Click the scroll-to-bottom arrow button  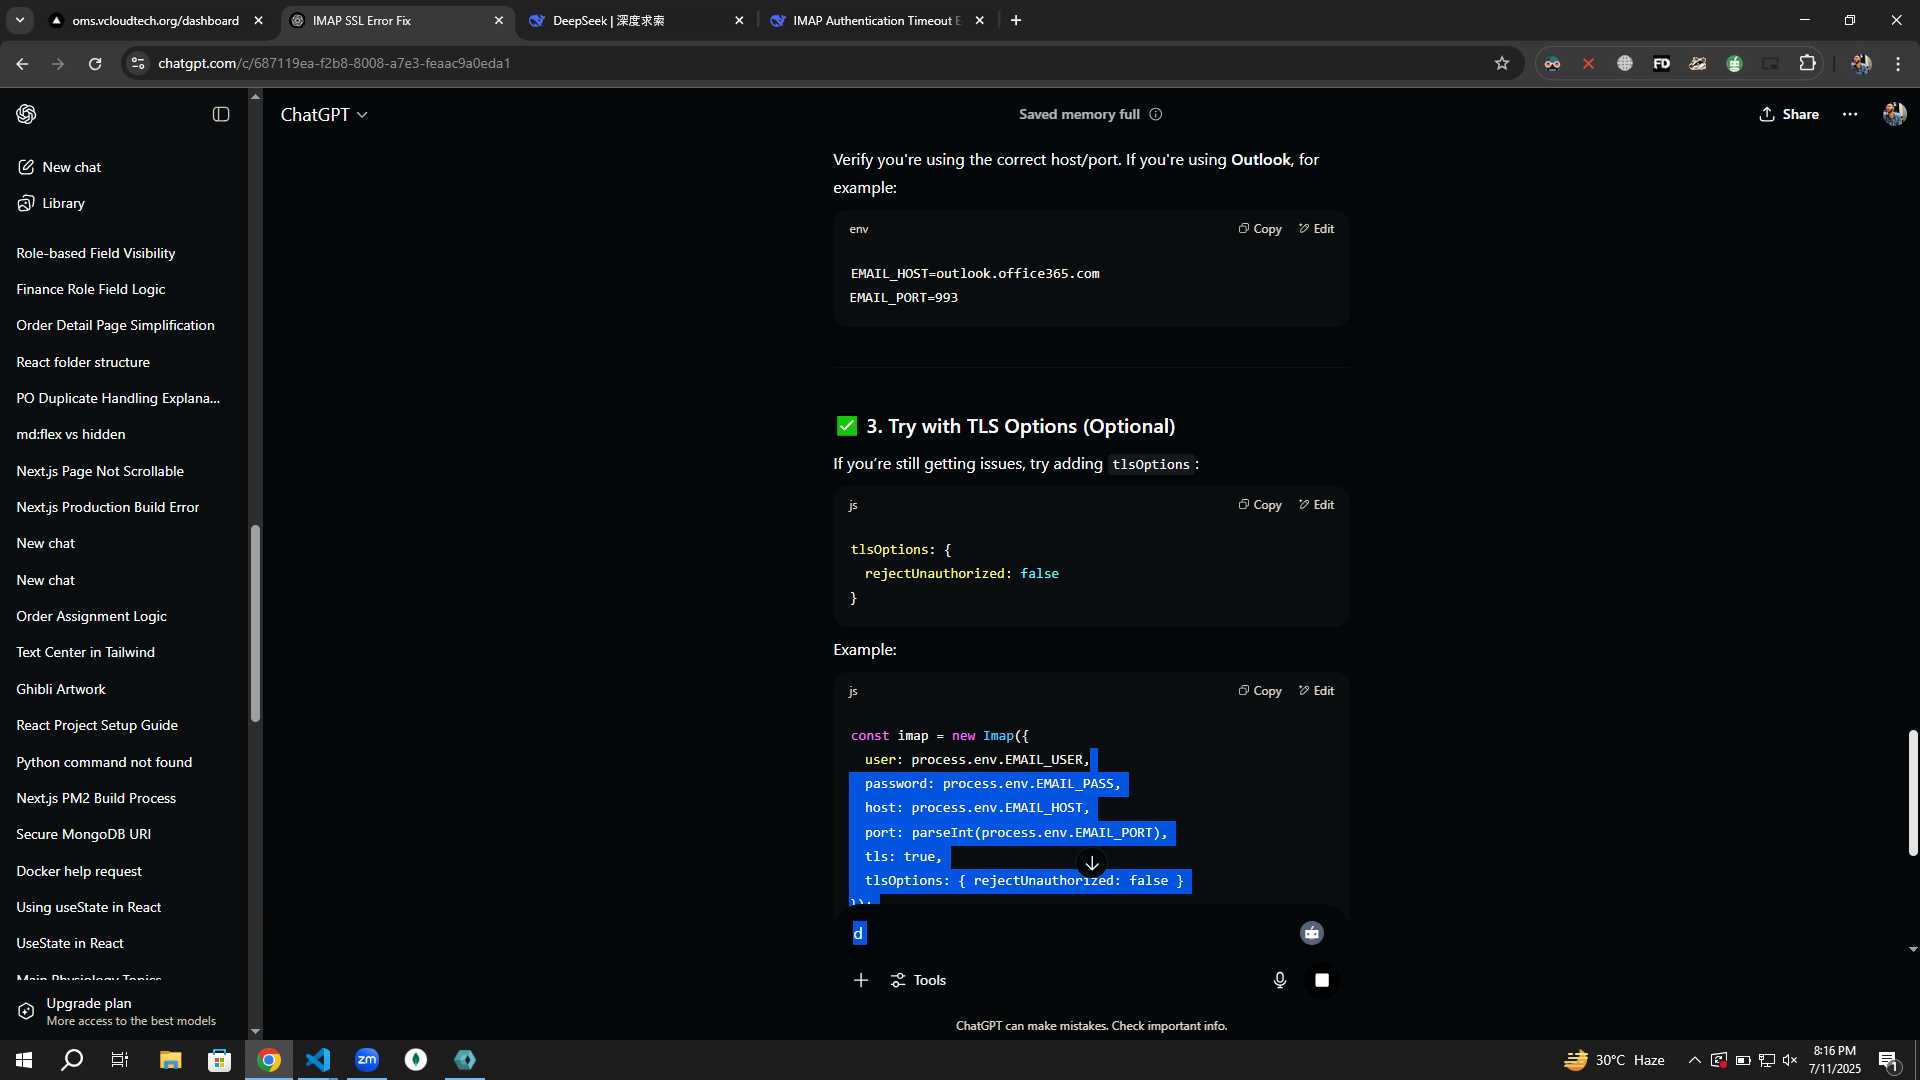[1092, 863]
